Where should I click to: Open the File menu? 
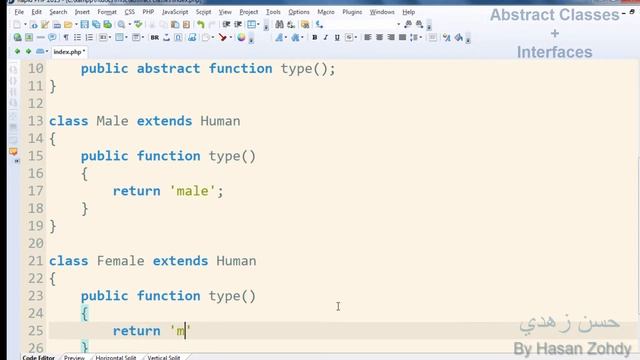[x=19, y=12]
